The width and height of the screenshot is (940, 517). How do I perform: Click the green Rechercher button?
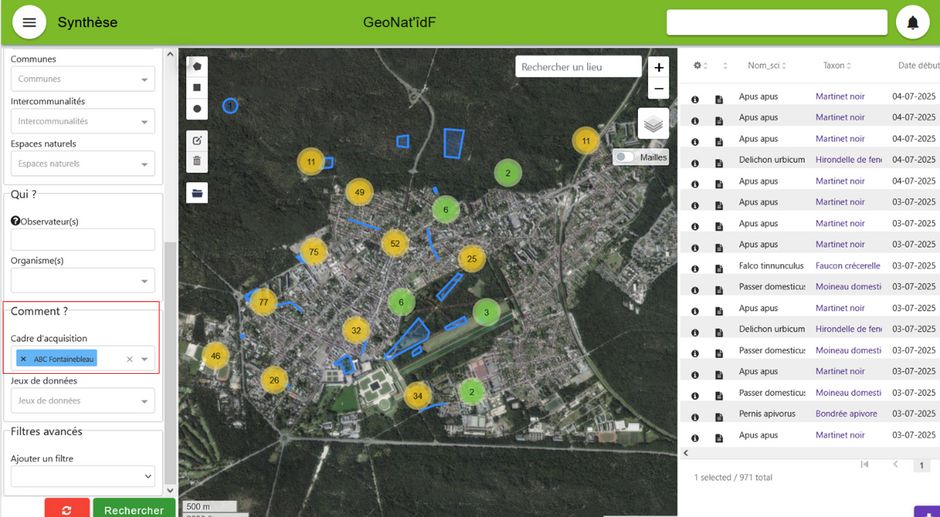[134, 509]
